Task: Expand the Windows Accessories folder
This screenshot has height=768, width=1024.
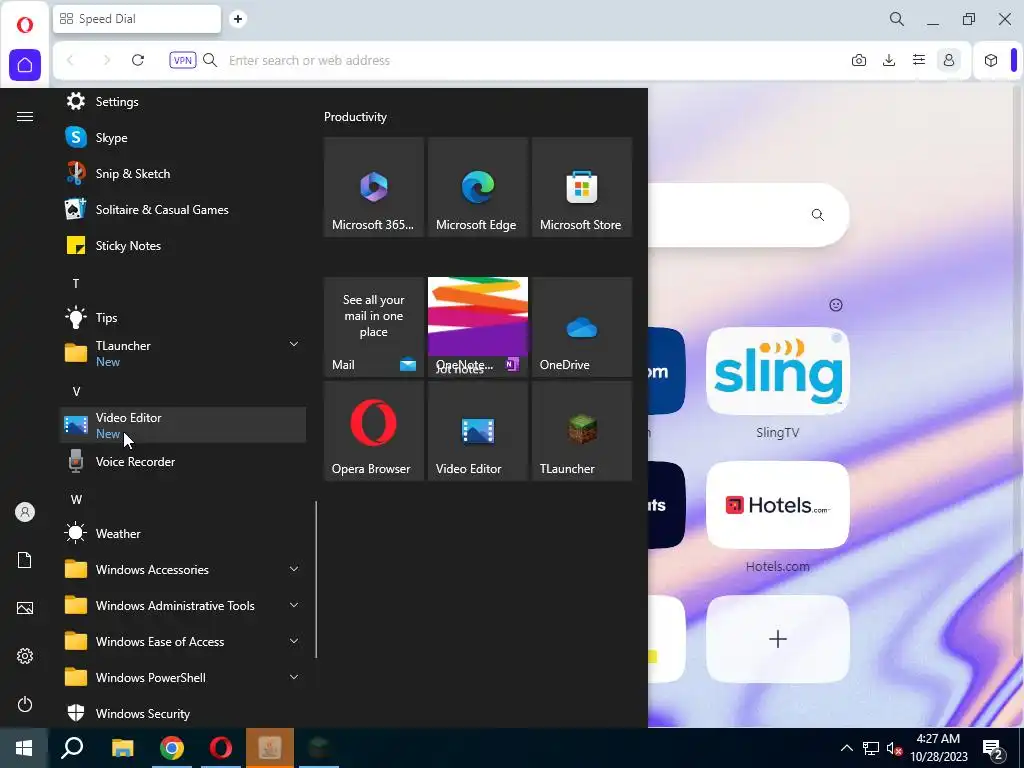Action: 183,569
